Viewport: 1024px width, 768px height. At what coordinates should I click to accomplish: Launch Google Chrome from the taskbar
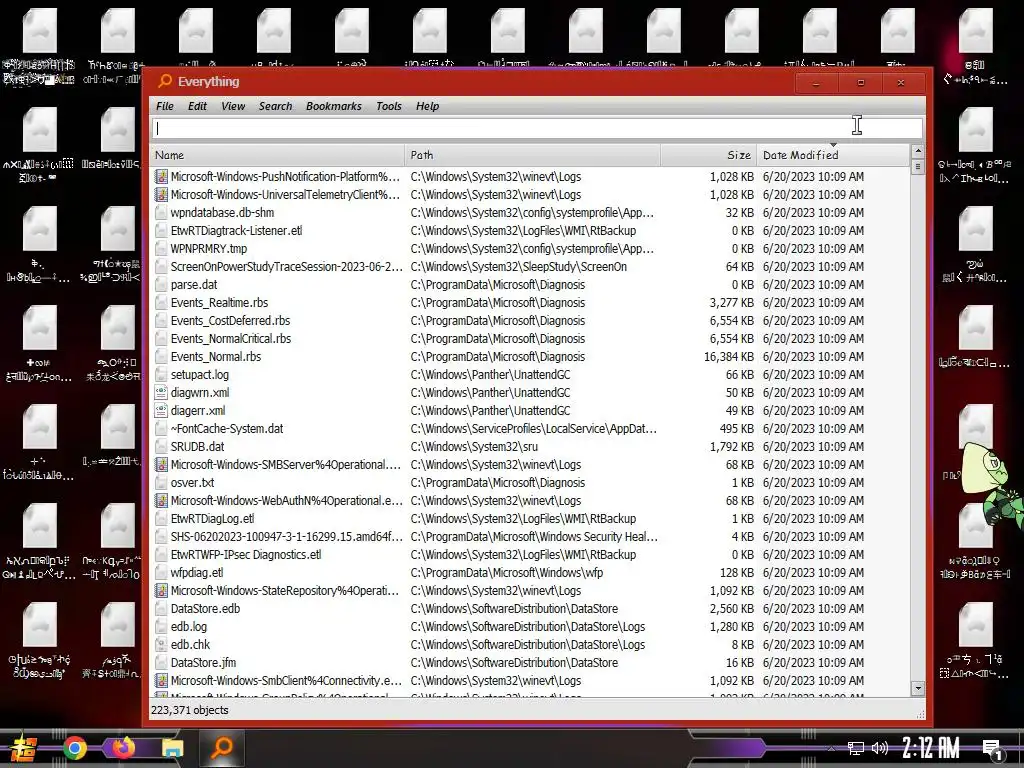74,748
